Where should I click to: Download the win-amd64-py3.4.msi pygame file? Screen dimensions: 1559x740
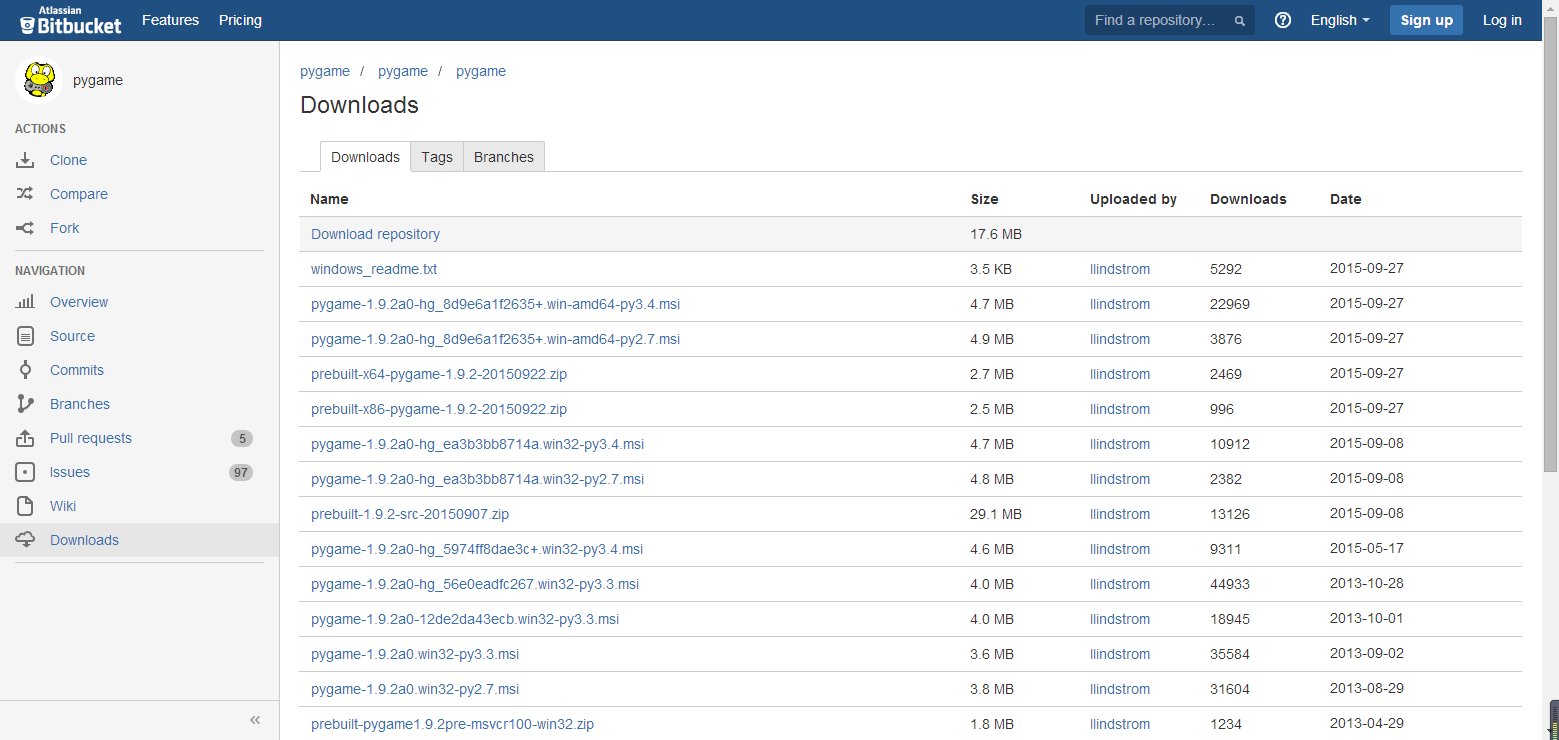click(495, 304)
